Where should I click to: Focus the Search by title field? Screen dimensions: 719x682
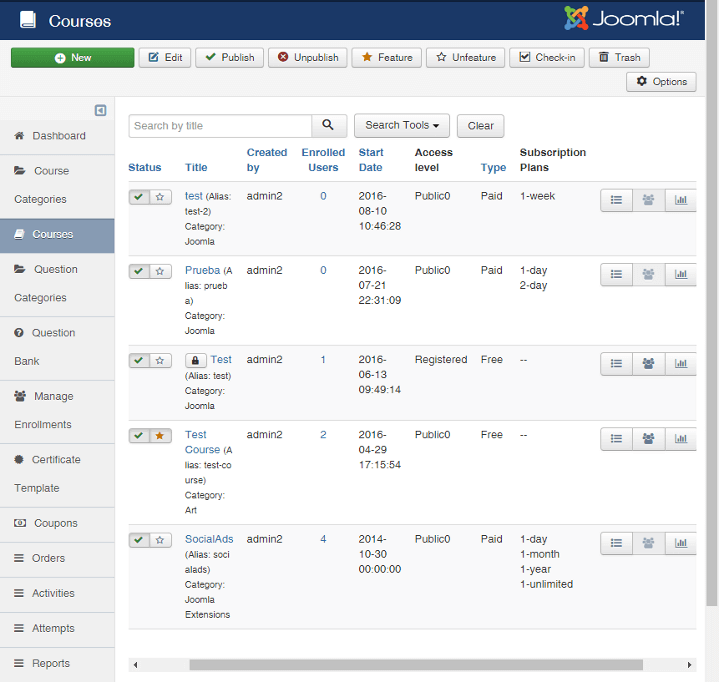(221, 126)
